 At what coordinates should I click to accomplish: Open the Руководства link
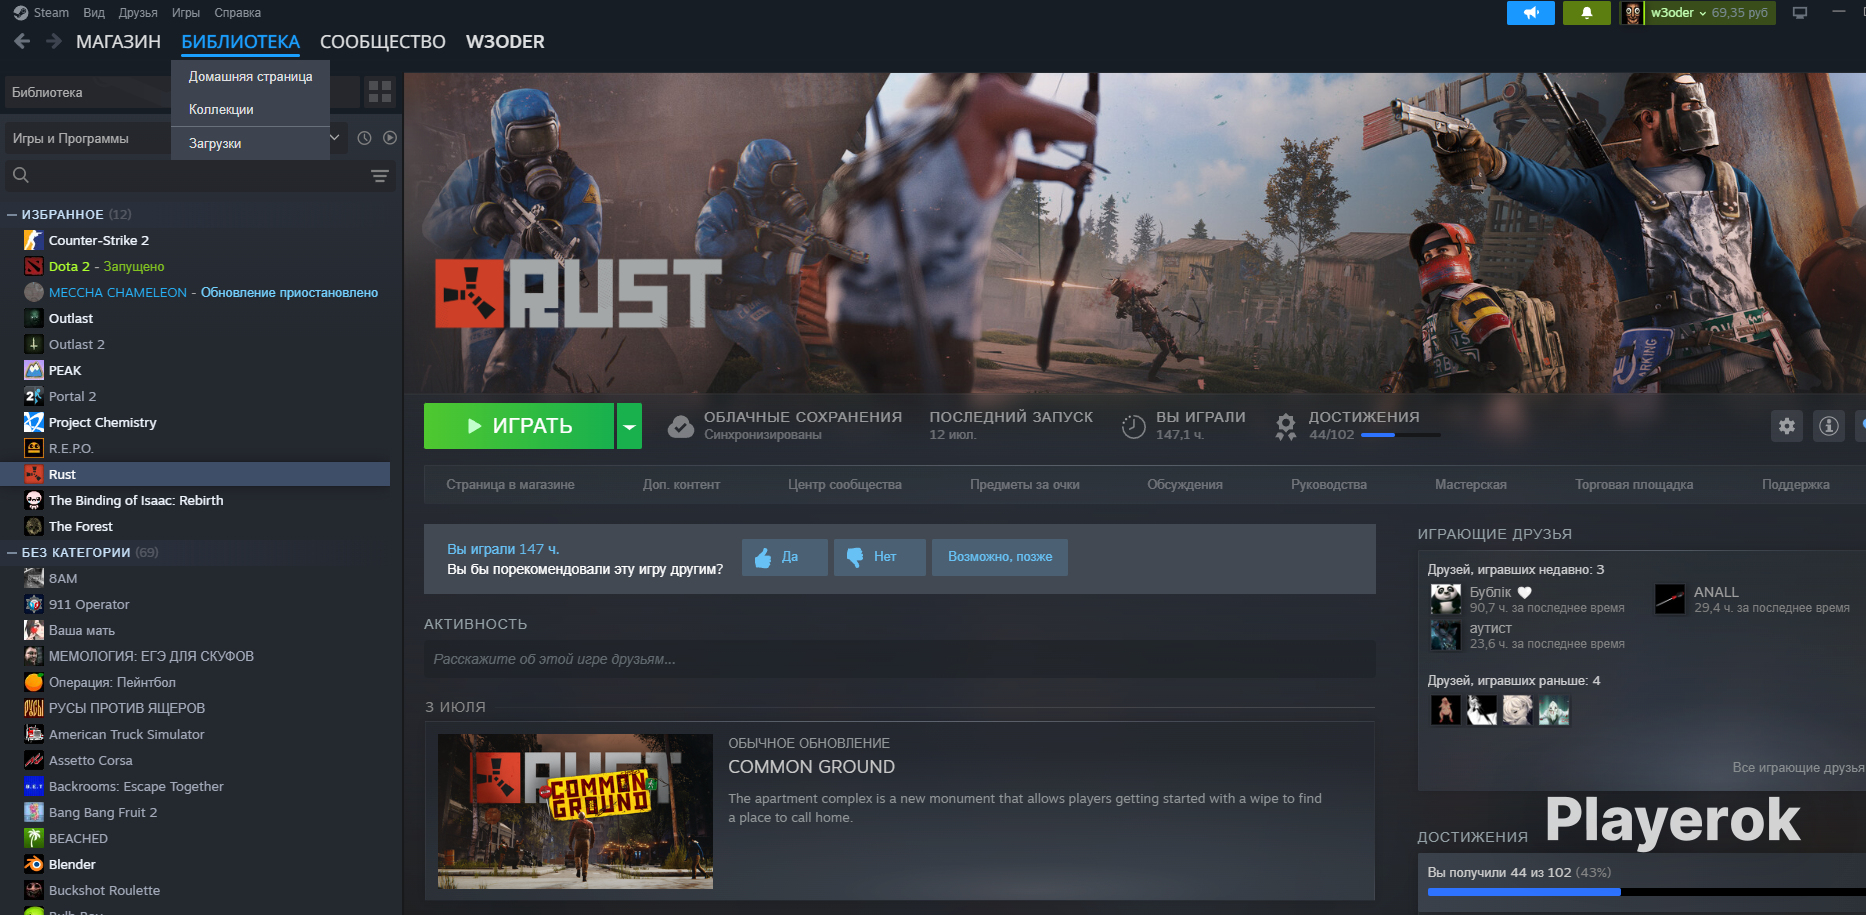[x=1329, y=485]
